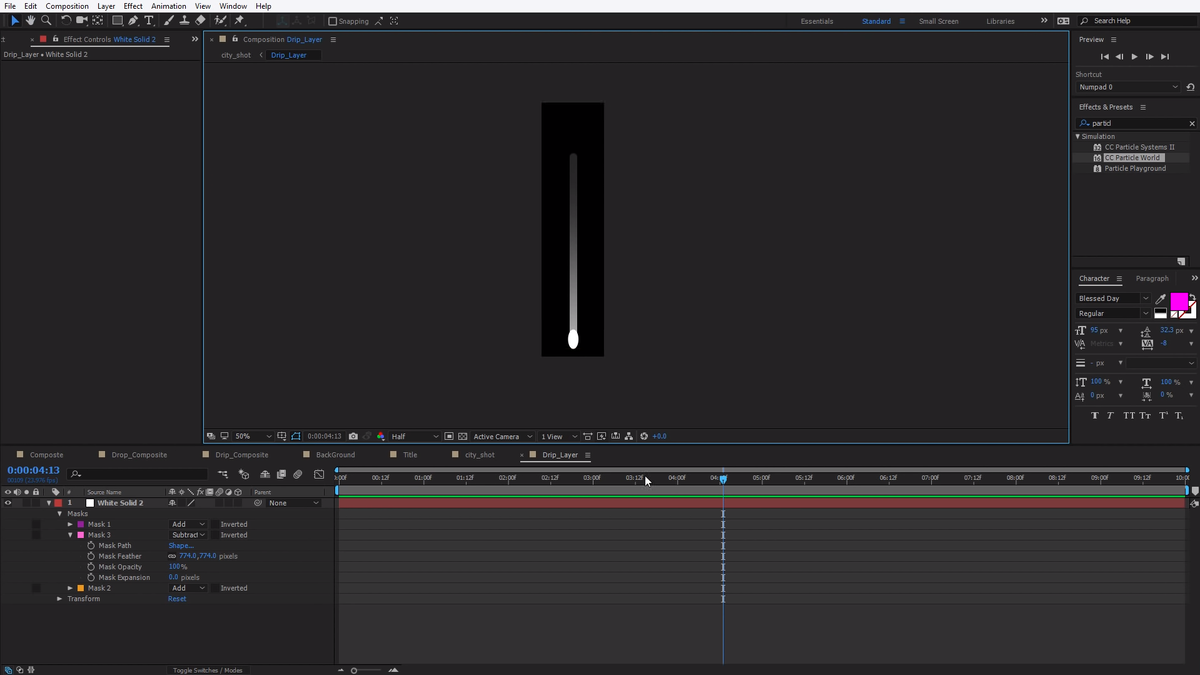The height and width of the screenshot is (675, 1200).
Task: Select the Selection arrow tool
Action: click(14, 20)
